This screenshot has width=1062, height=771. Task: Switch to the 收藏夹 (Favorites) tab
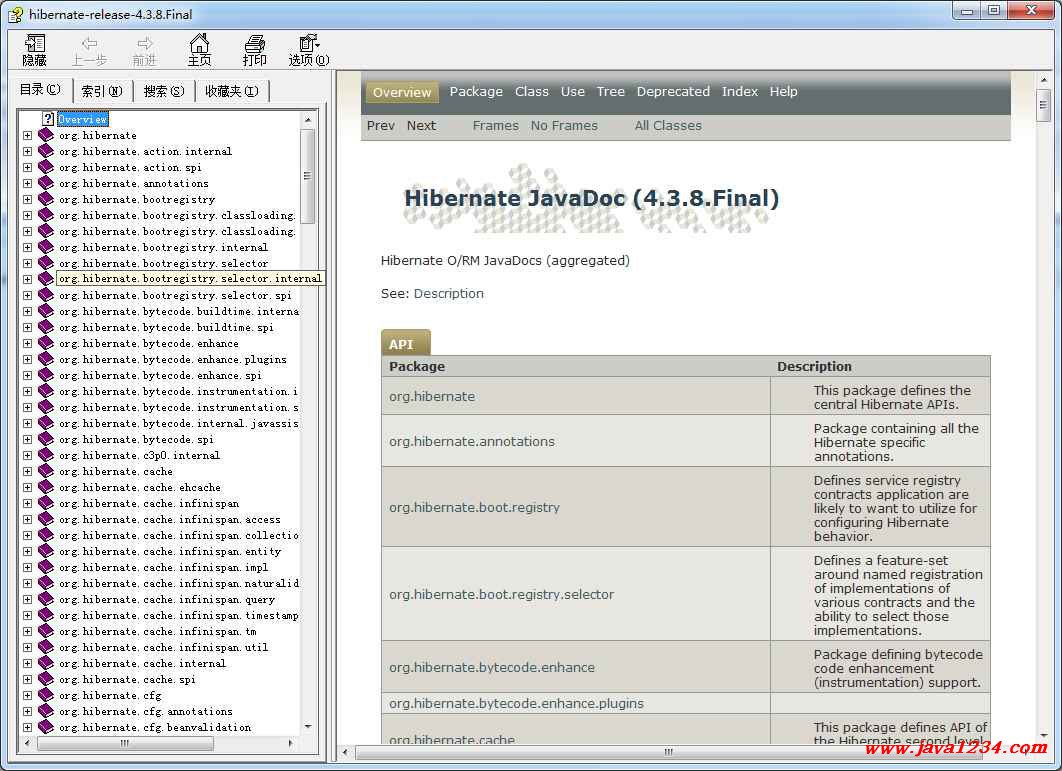click(232, 91)
